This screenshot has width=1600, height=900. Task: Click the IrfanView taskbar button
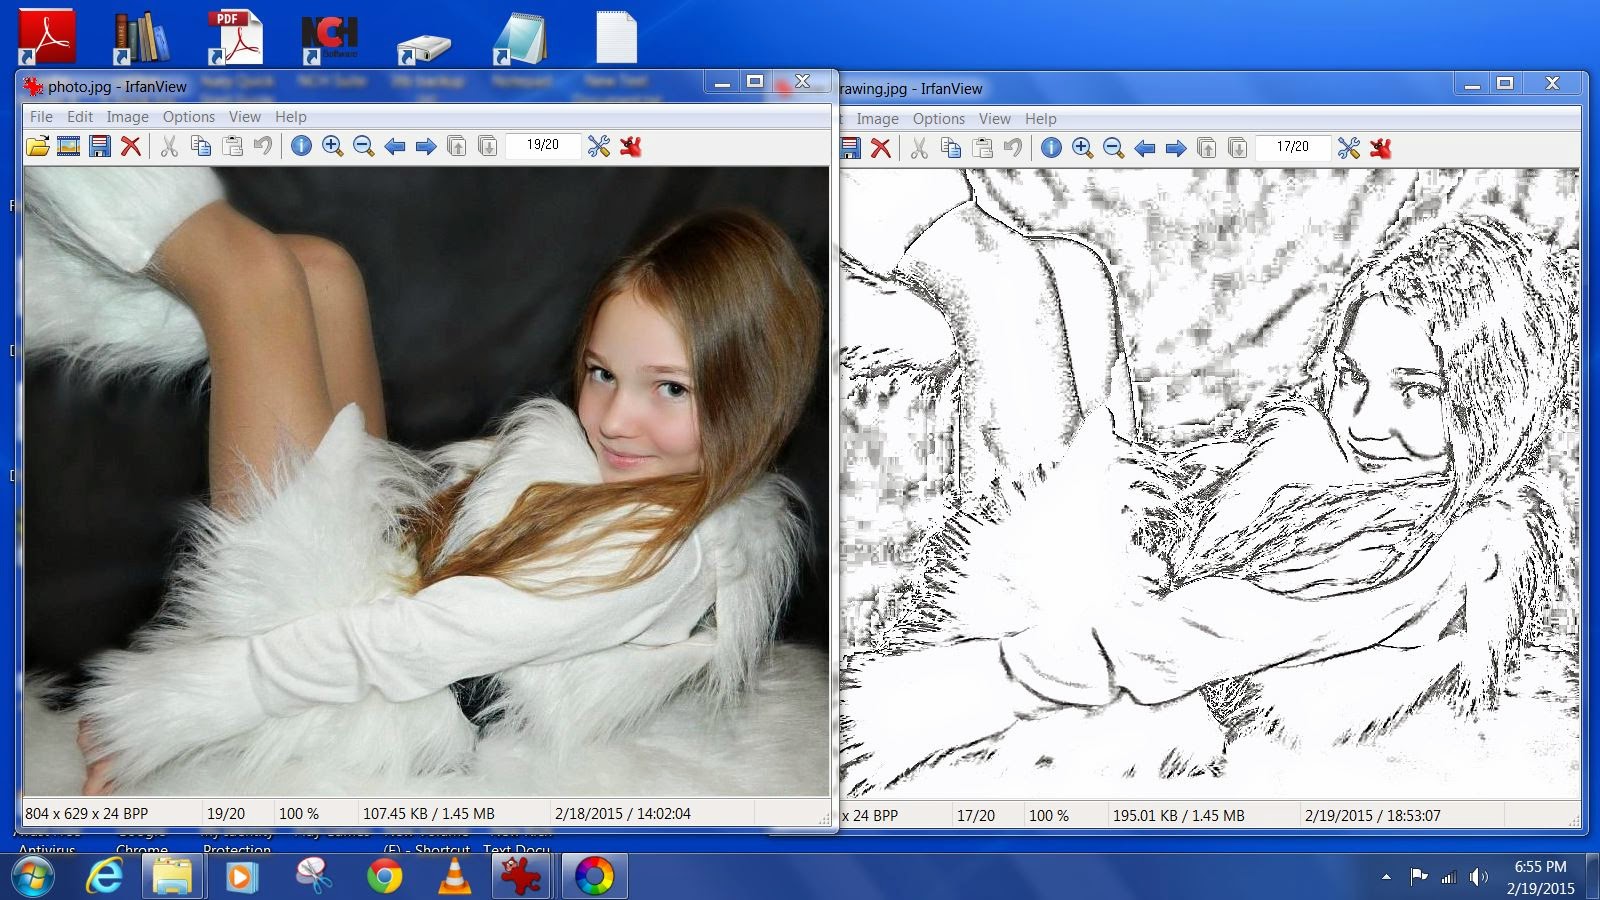(520, 877)
